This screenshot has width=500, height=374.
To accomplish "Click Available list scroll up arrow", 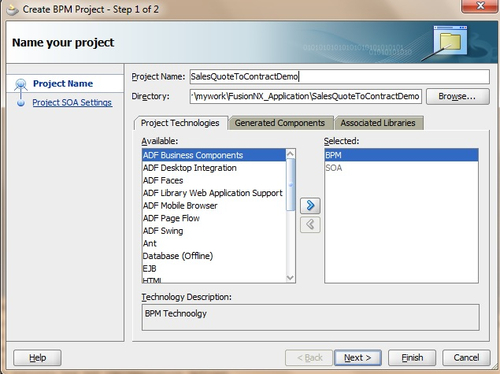I will (x=290, y=154).
